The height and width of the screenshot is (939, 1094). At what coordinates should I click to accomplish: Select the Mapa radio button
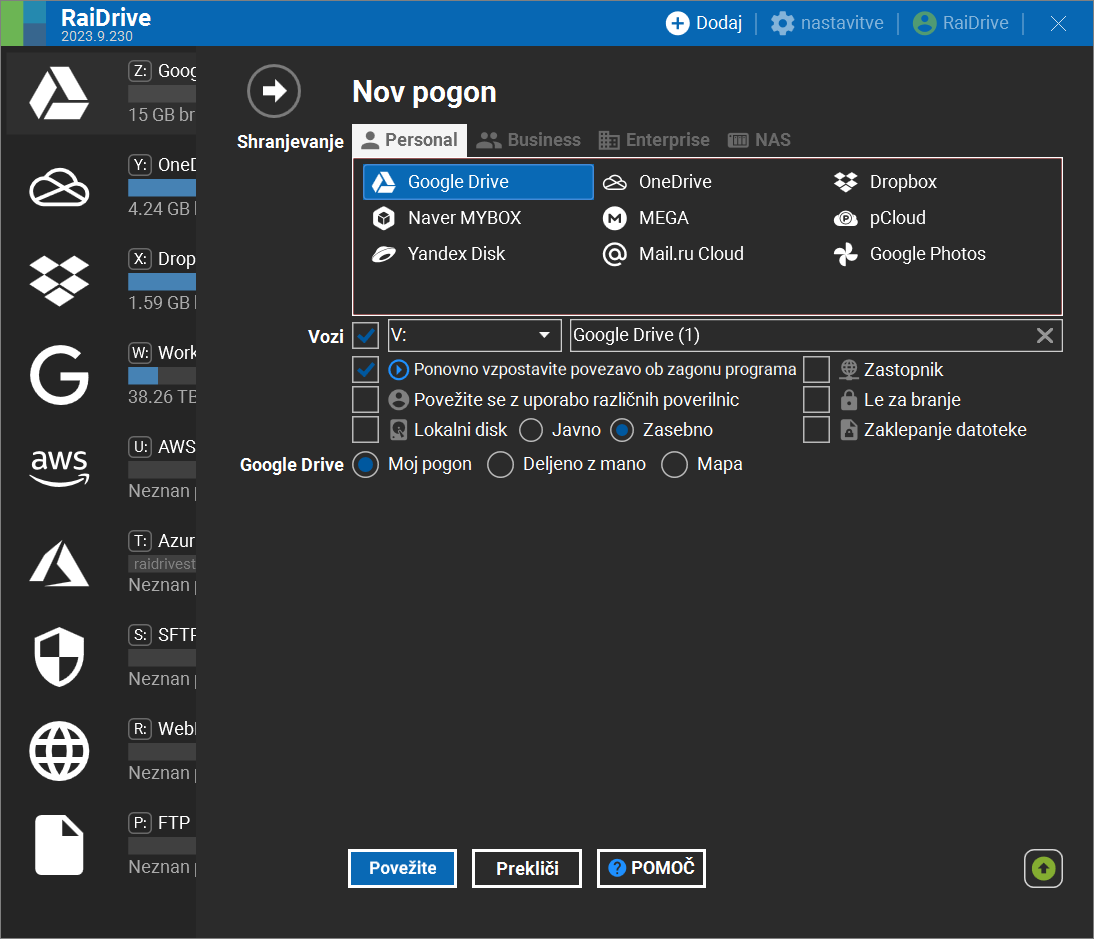coord(674,465)
